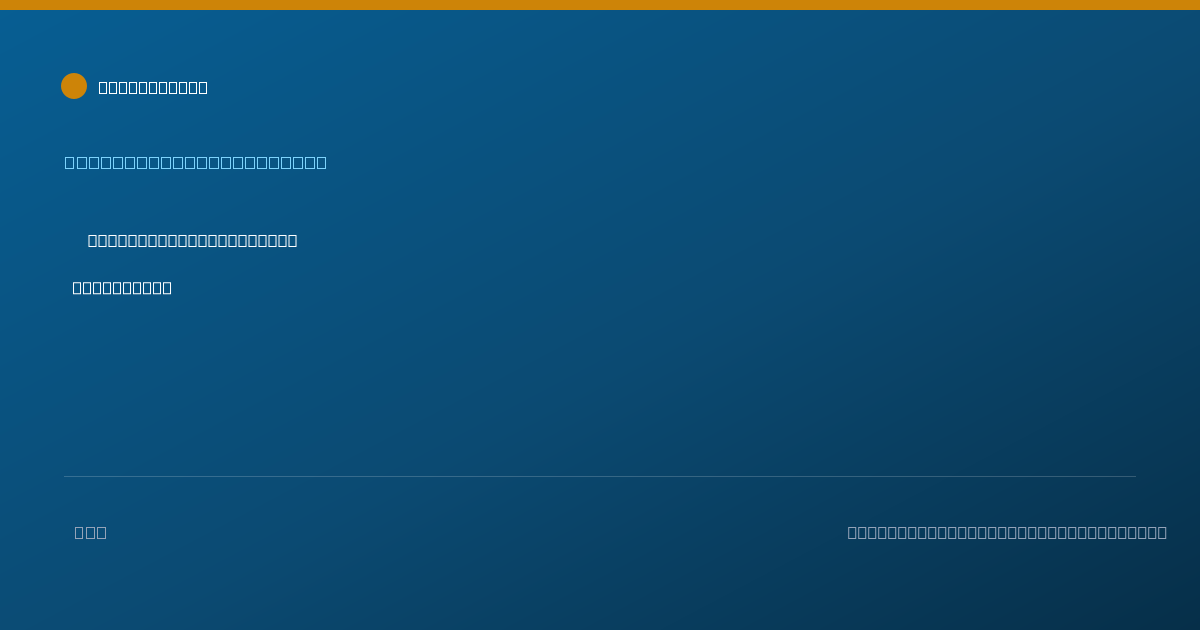1200x630 pixels.
Task: Click the indented first white paragraph line
Action: click(192, 240)
